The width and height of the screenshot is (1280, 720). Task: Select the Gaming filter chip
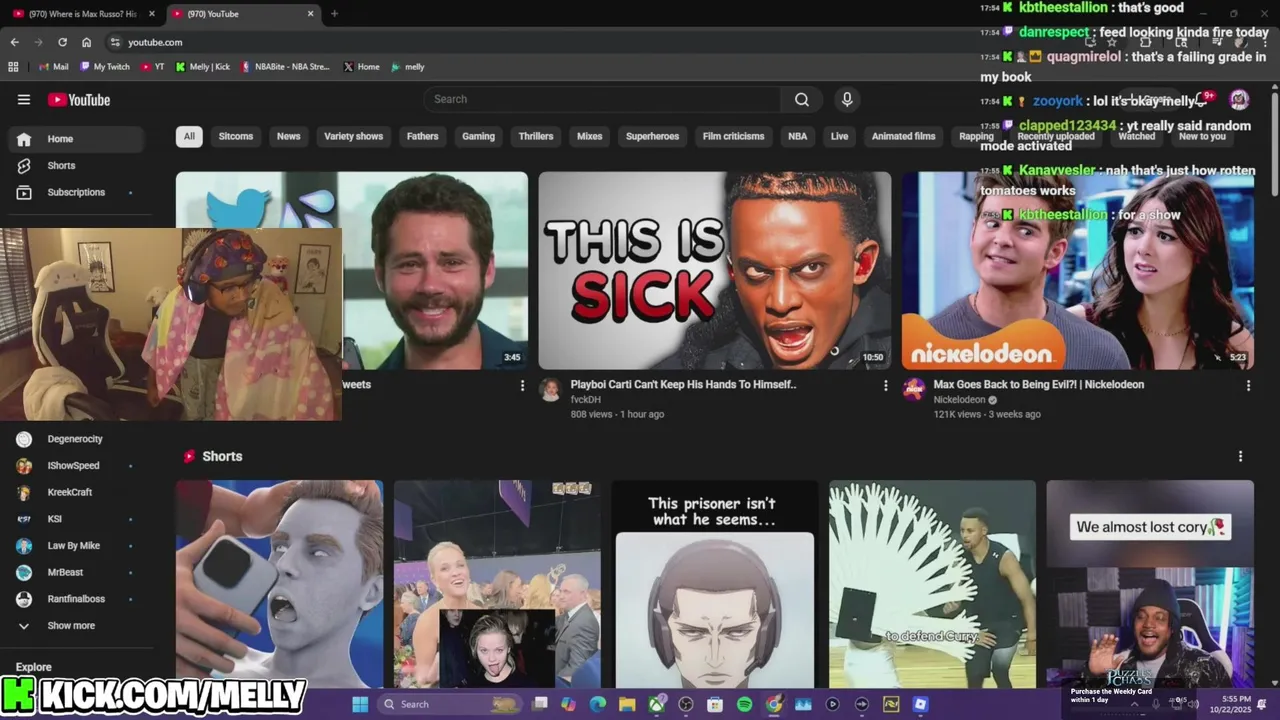tap(478, 136)
